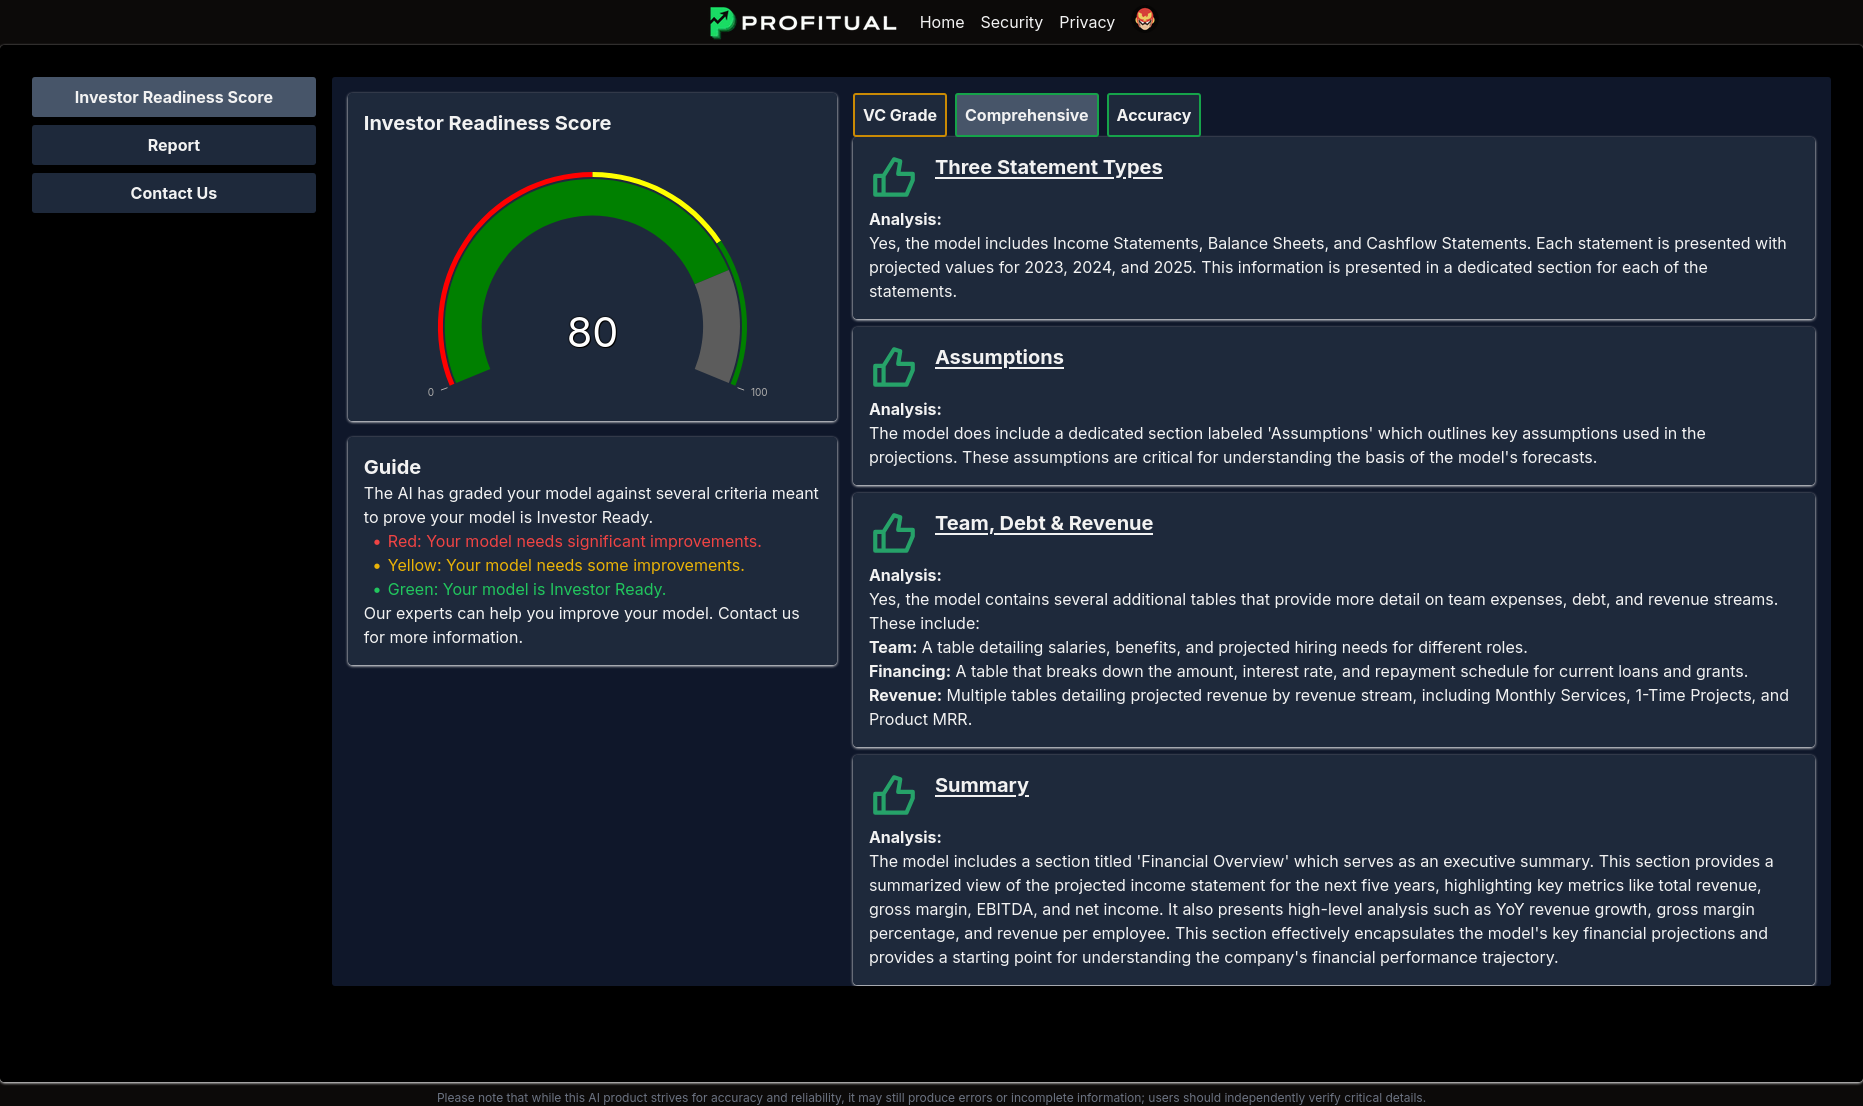1863x1106 pixels.
Task: Click thumbs-up icon beside Three Statement Types
Action: click(x=893, y=177)
